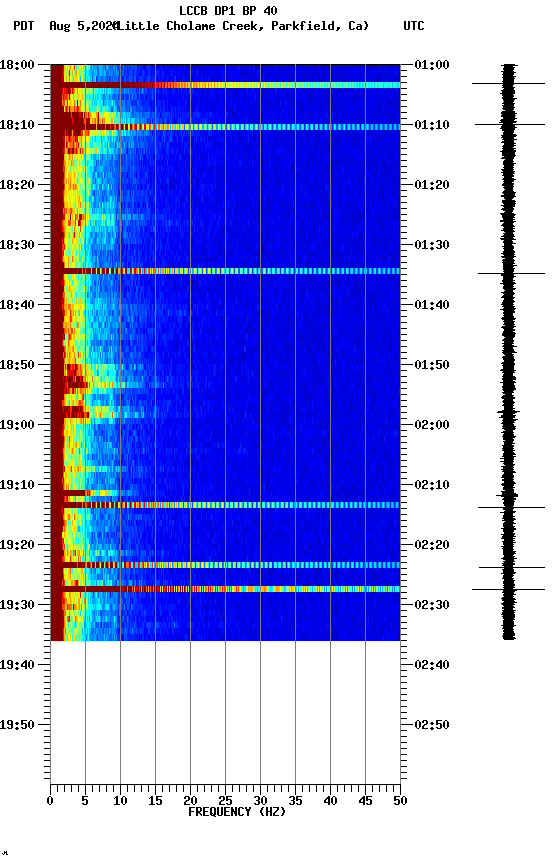Click the '10' frequency axis label
552x864 pixels.
pos(120,802)
